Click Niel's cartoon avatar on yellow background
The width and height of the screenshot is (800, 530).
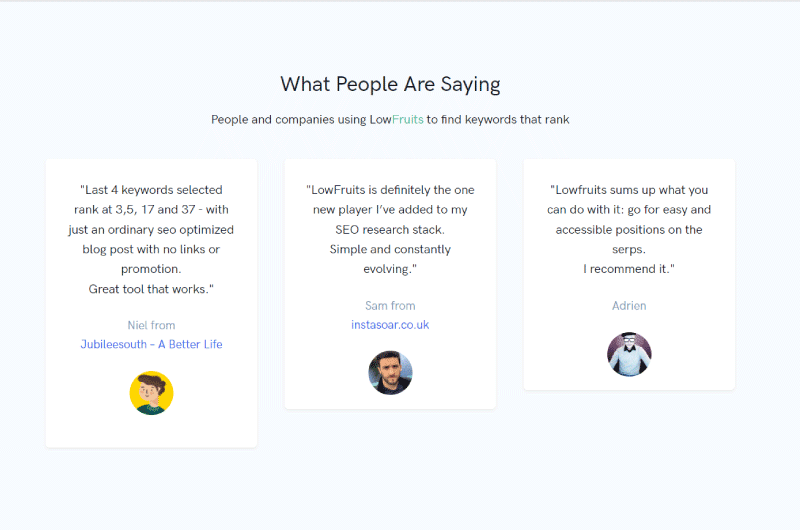coord(152,393)
